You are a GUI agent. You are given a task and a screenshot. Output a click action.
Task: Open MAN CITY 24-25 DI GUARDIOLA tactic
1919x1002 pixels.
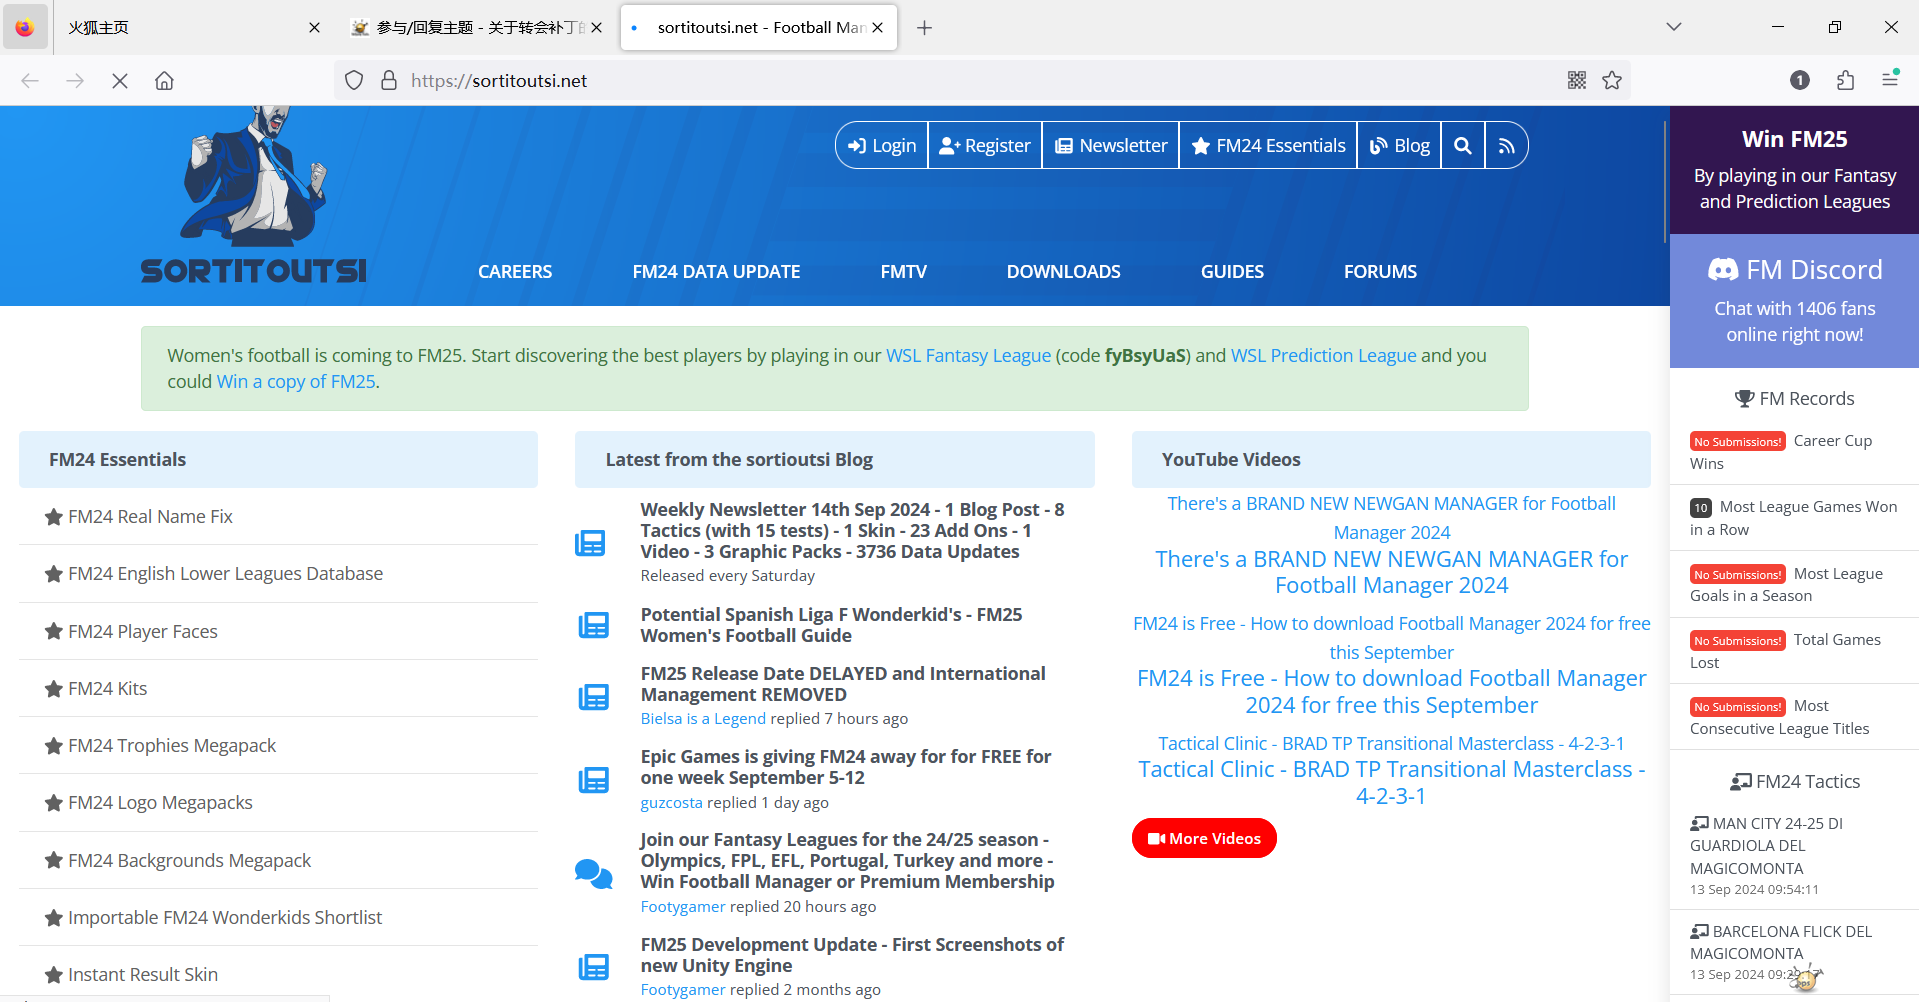coord(1766,846)
